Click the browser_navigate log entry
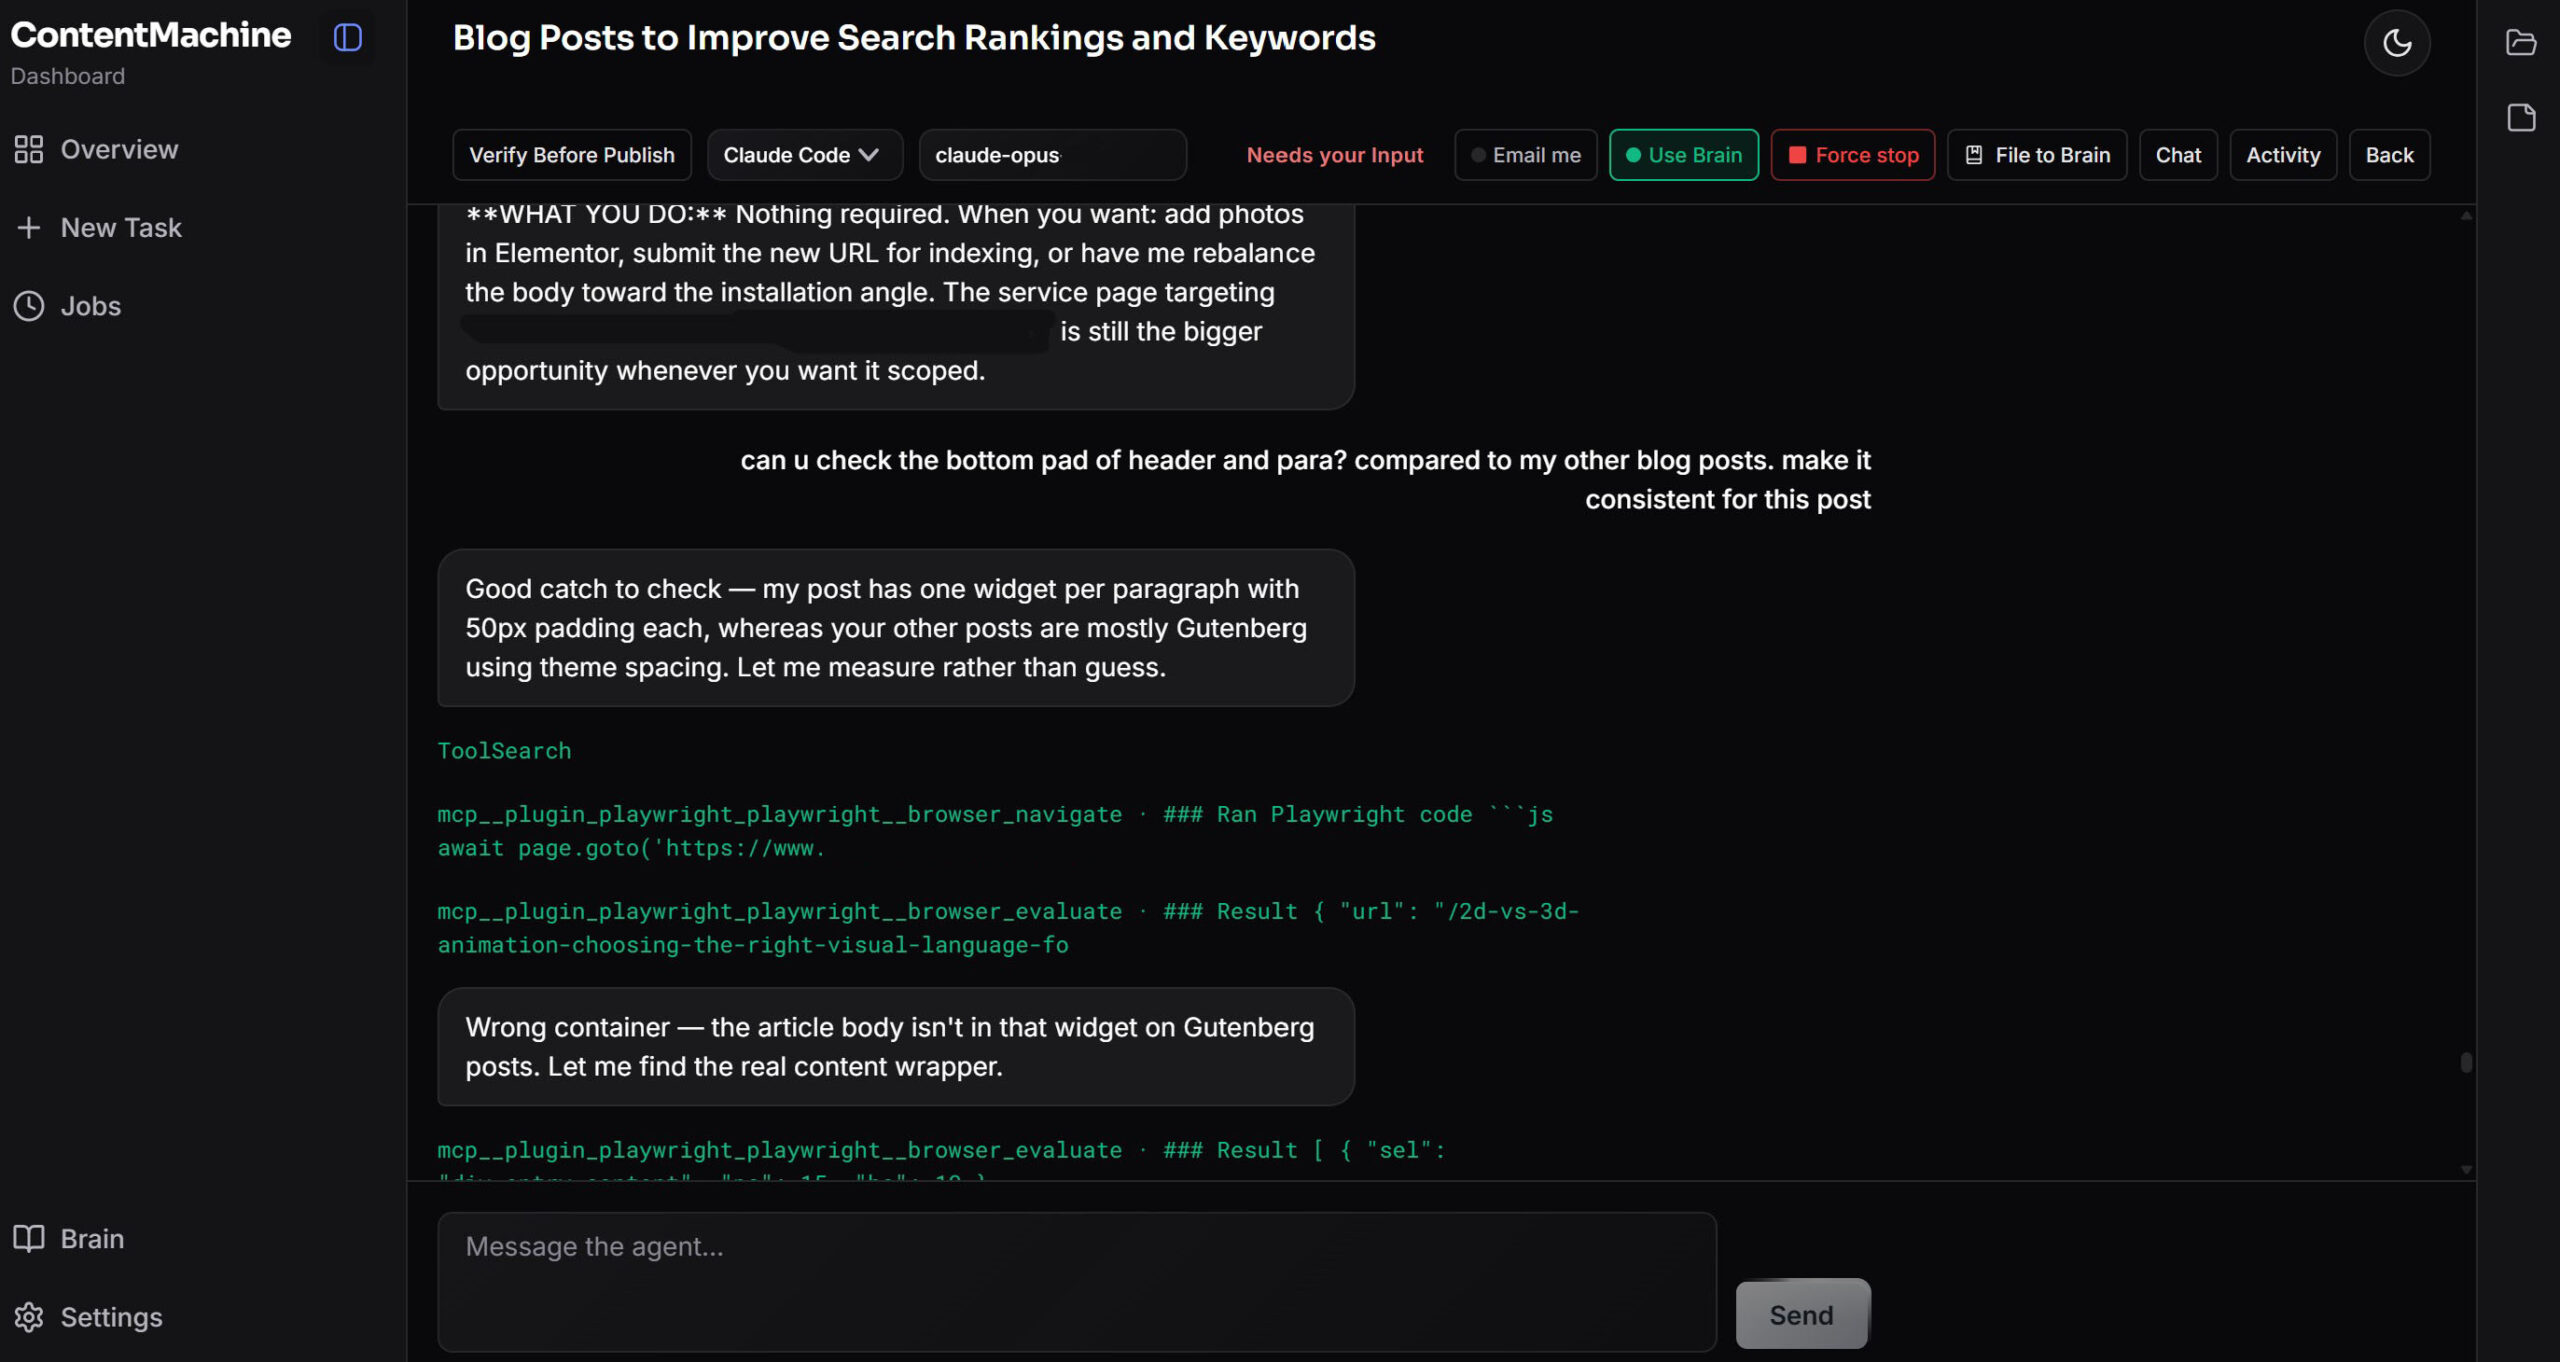 (x=995, y=831)
